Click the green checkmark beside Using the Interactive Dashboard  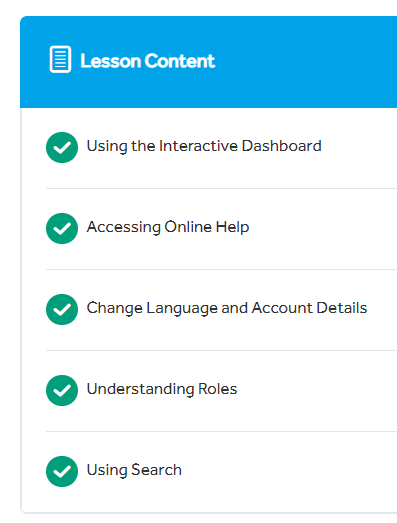[62, 147]
